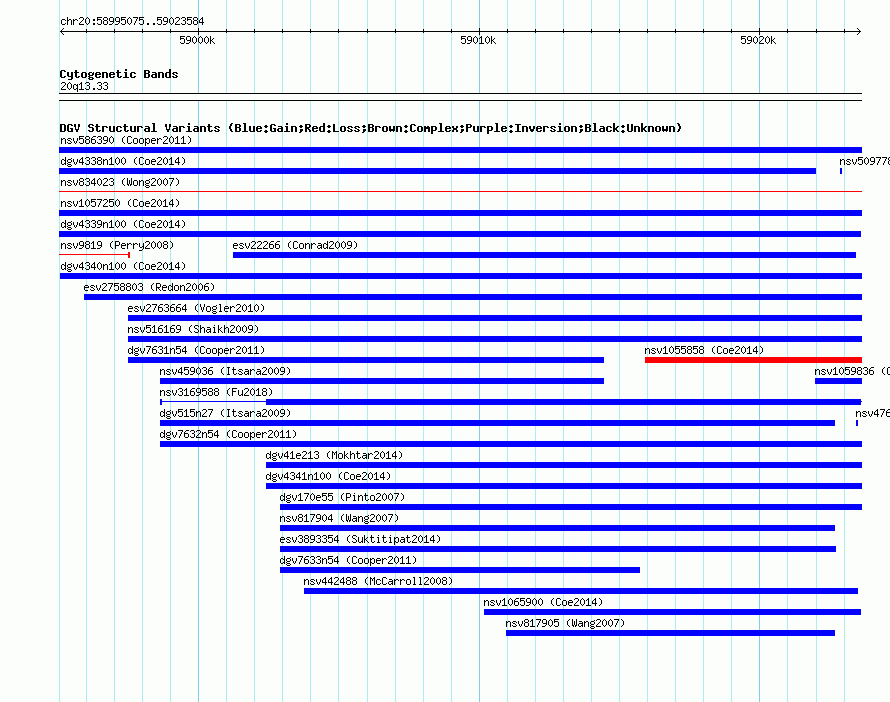This screenshot has height=702, width=890.
Task: Click the nsv509778 label at right edge
Action: click(x=864, y=161)
